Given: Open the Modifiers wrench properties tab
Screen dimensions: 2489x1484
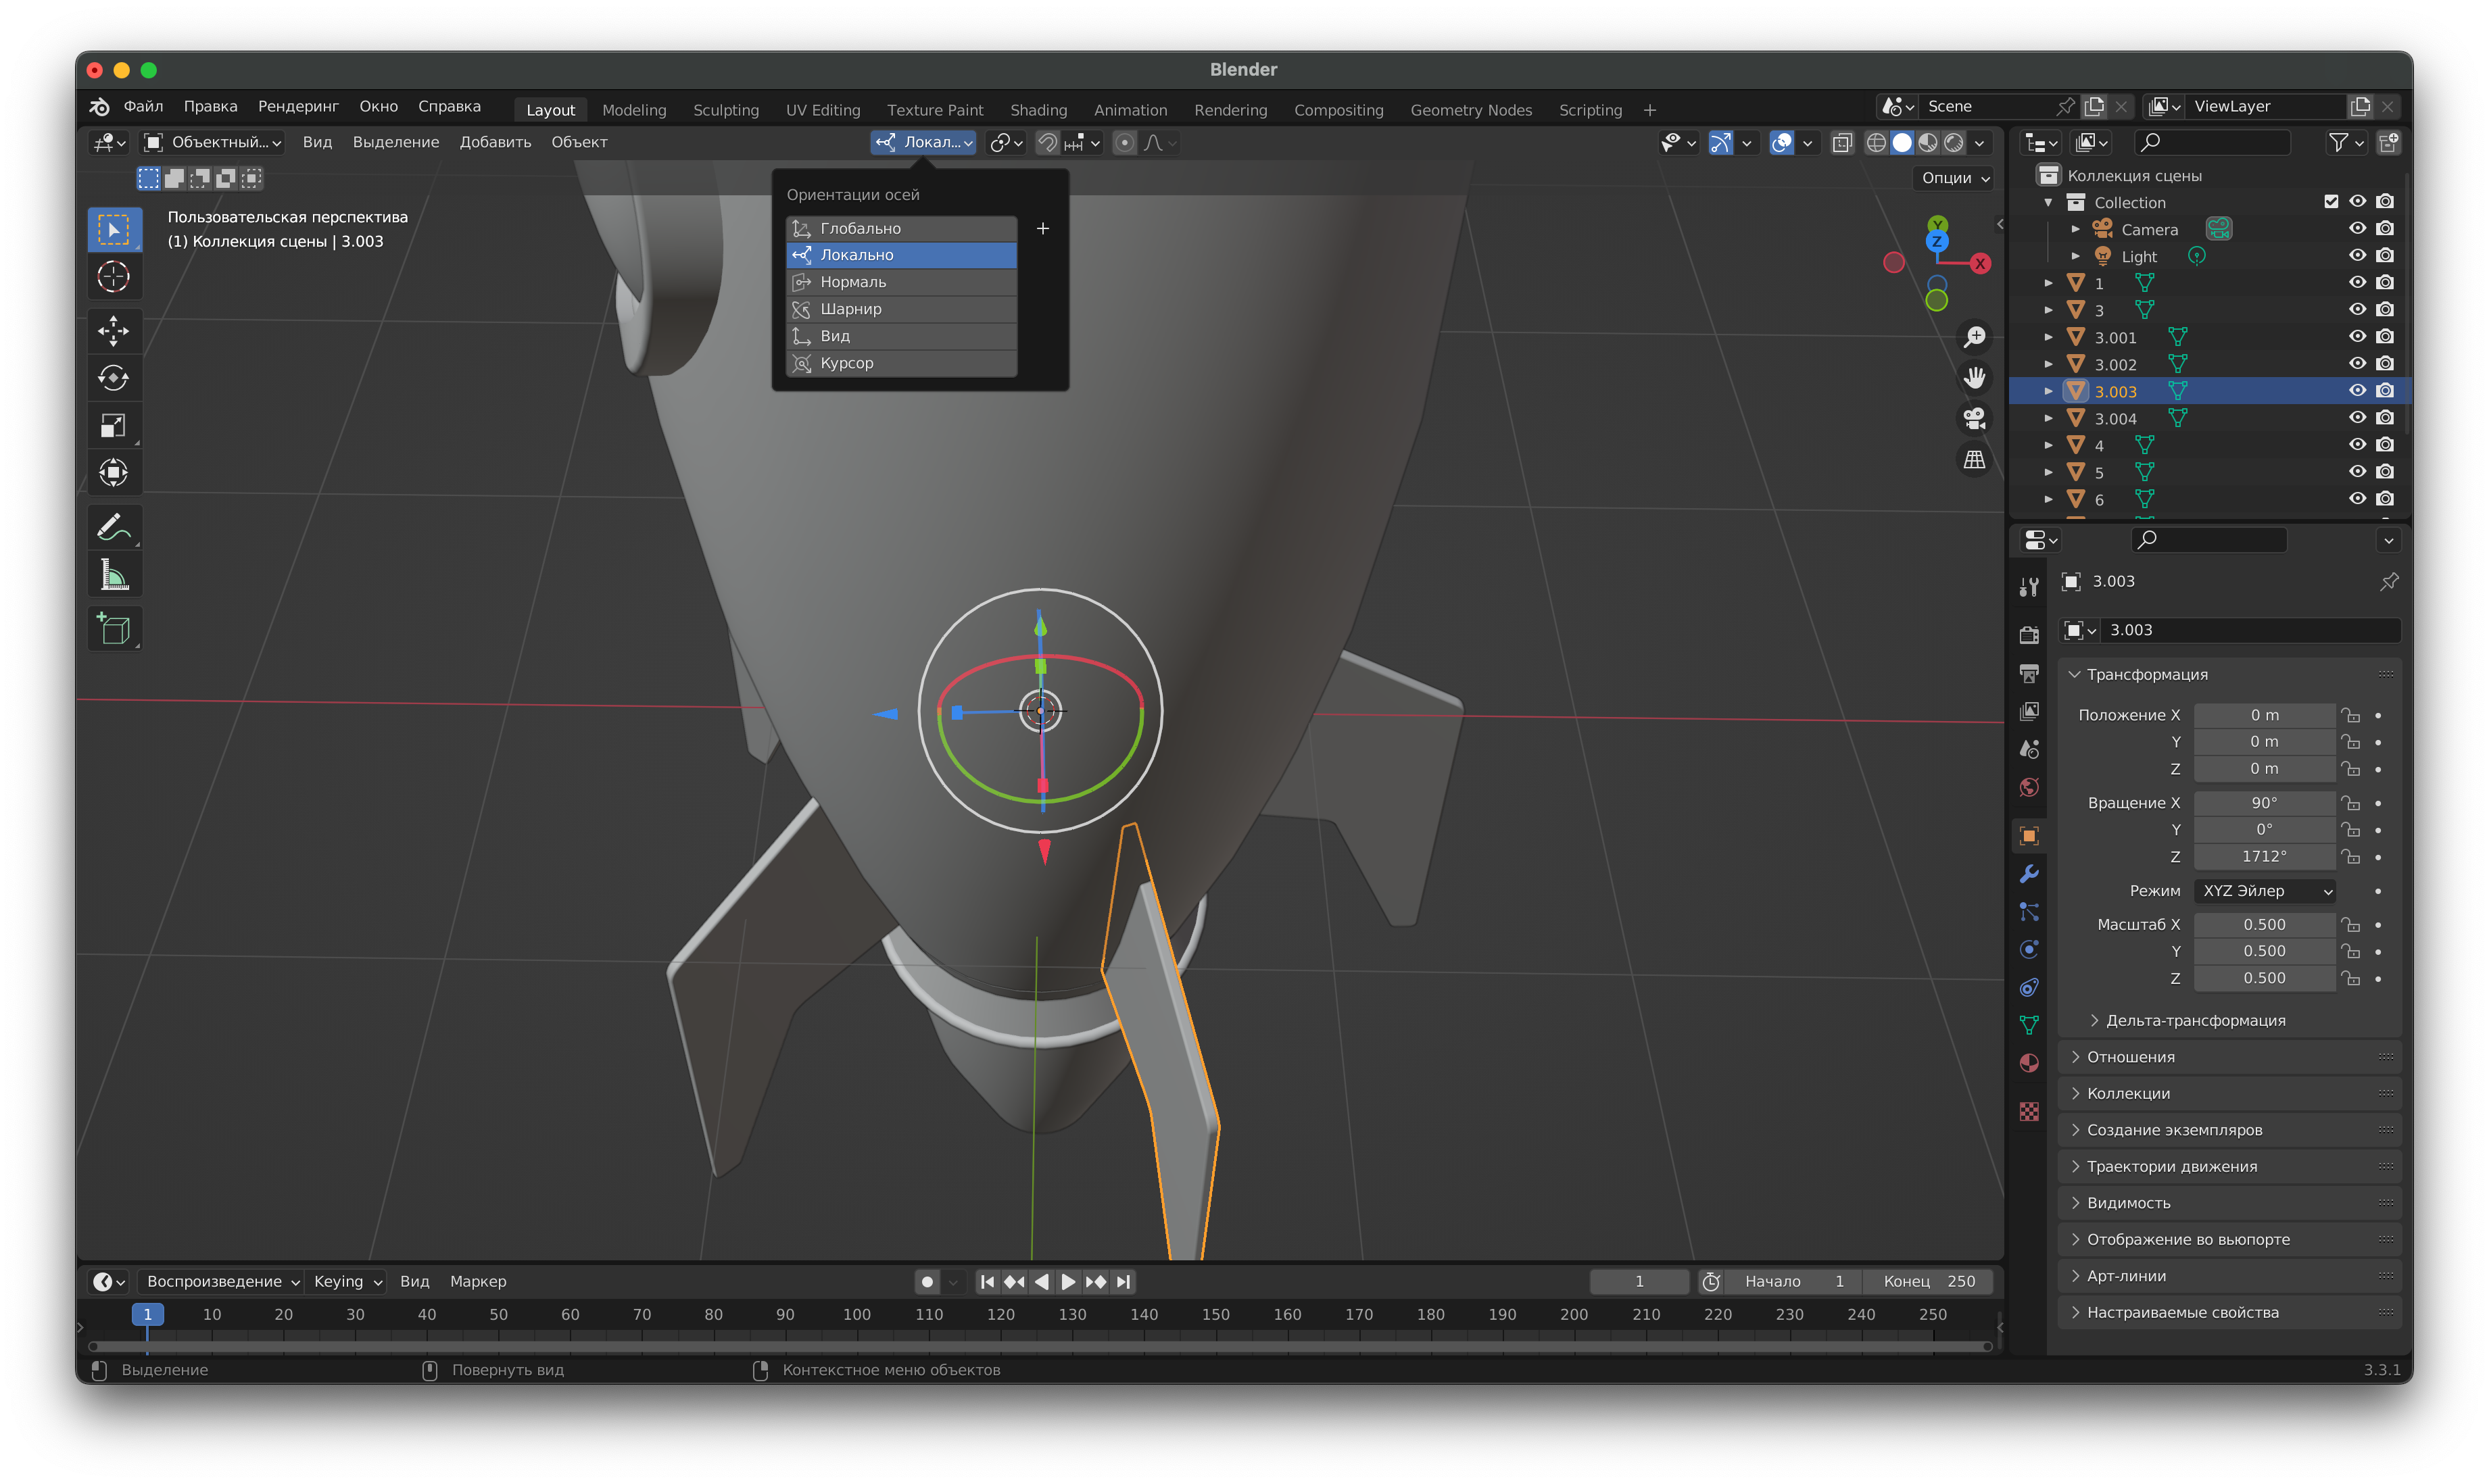Looking at the screenshot, I should (x=2028, y=874).
